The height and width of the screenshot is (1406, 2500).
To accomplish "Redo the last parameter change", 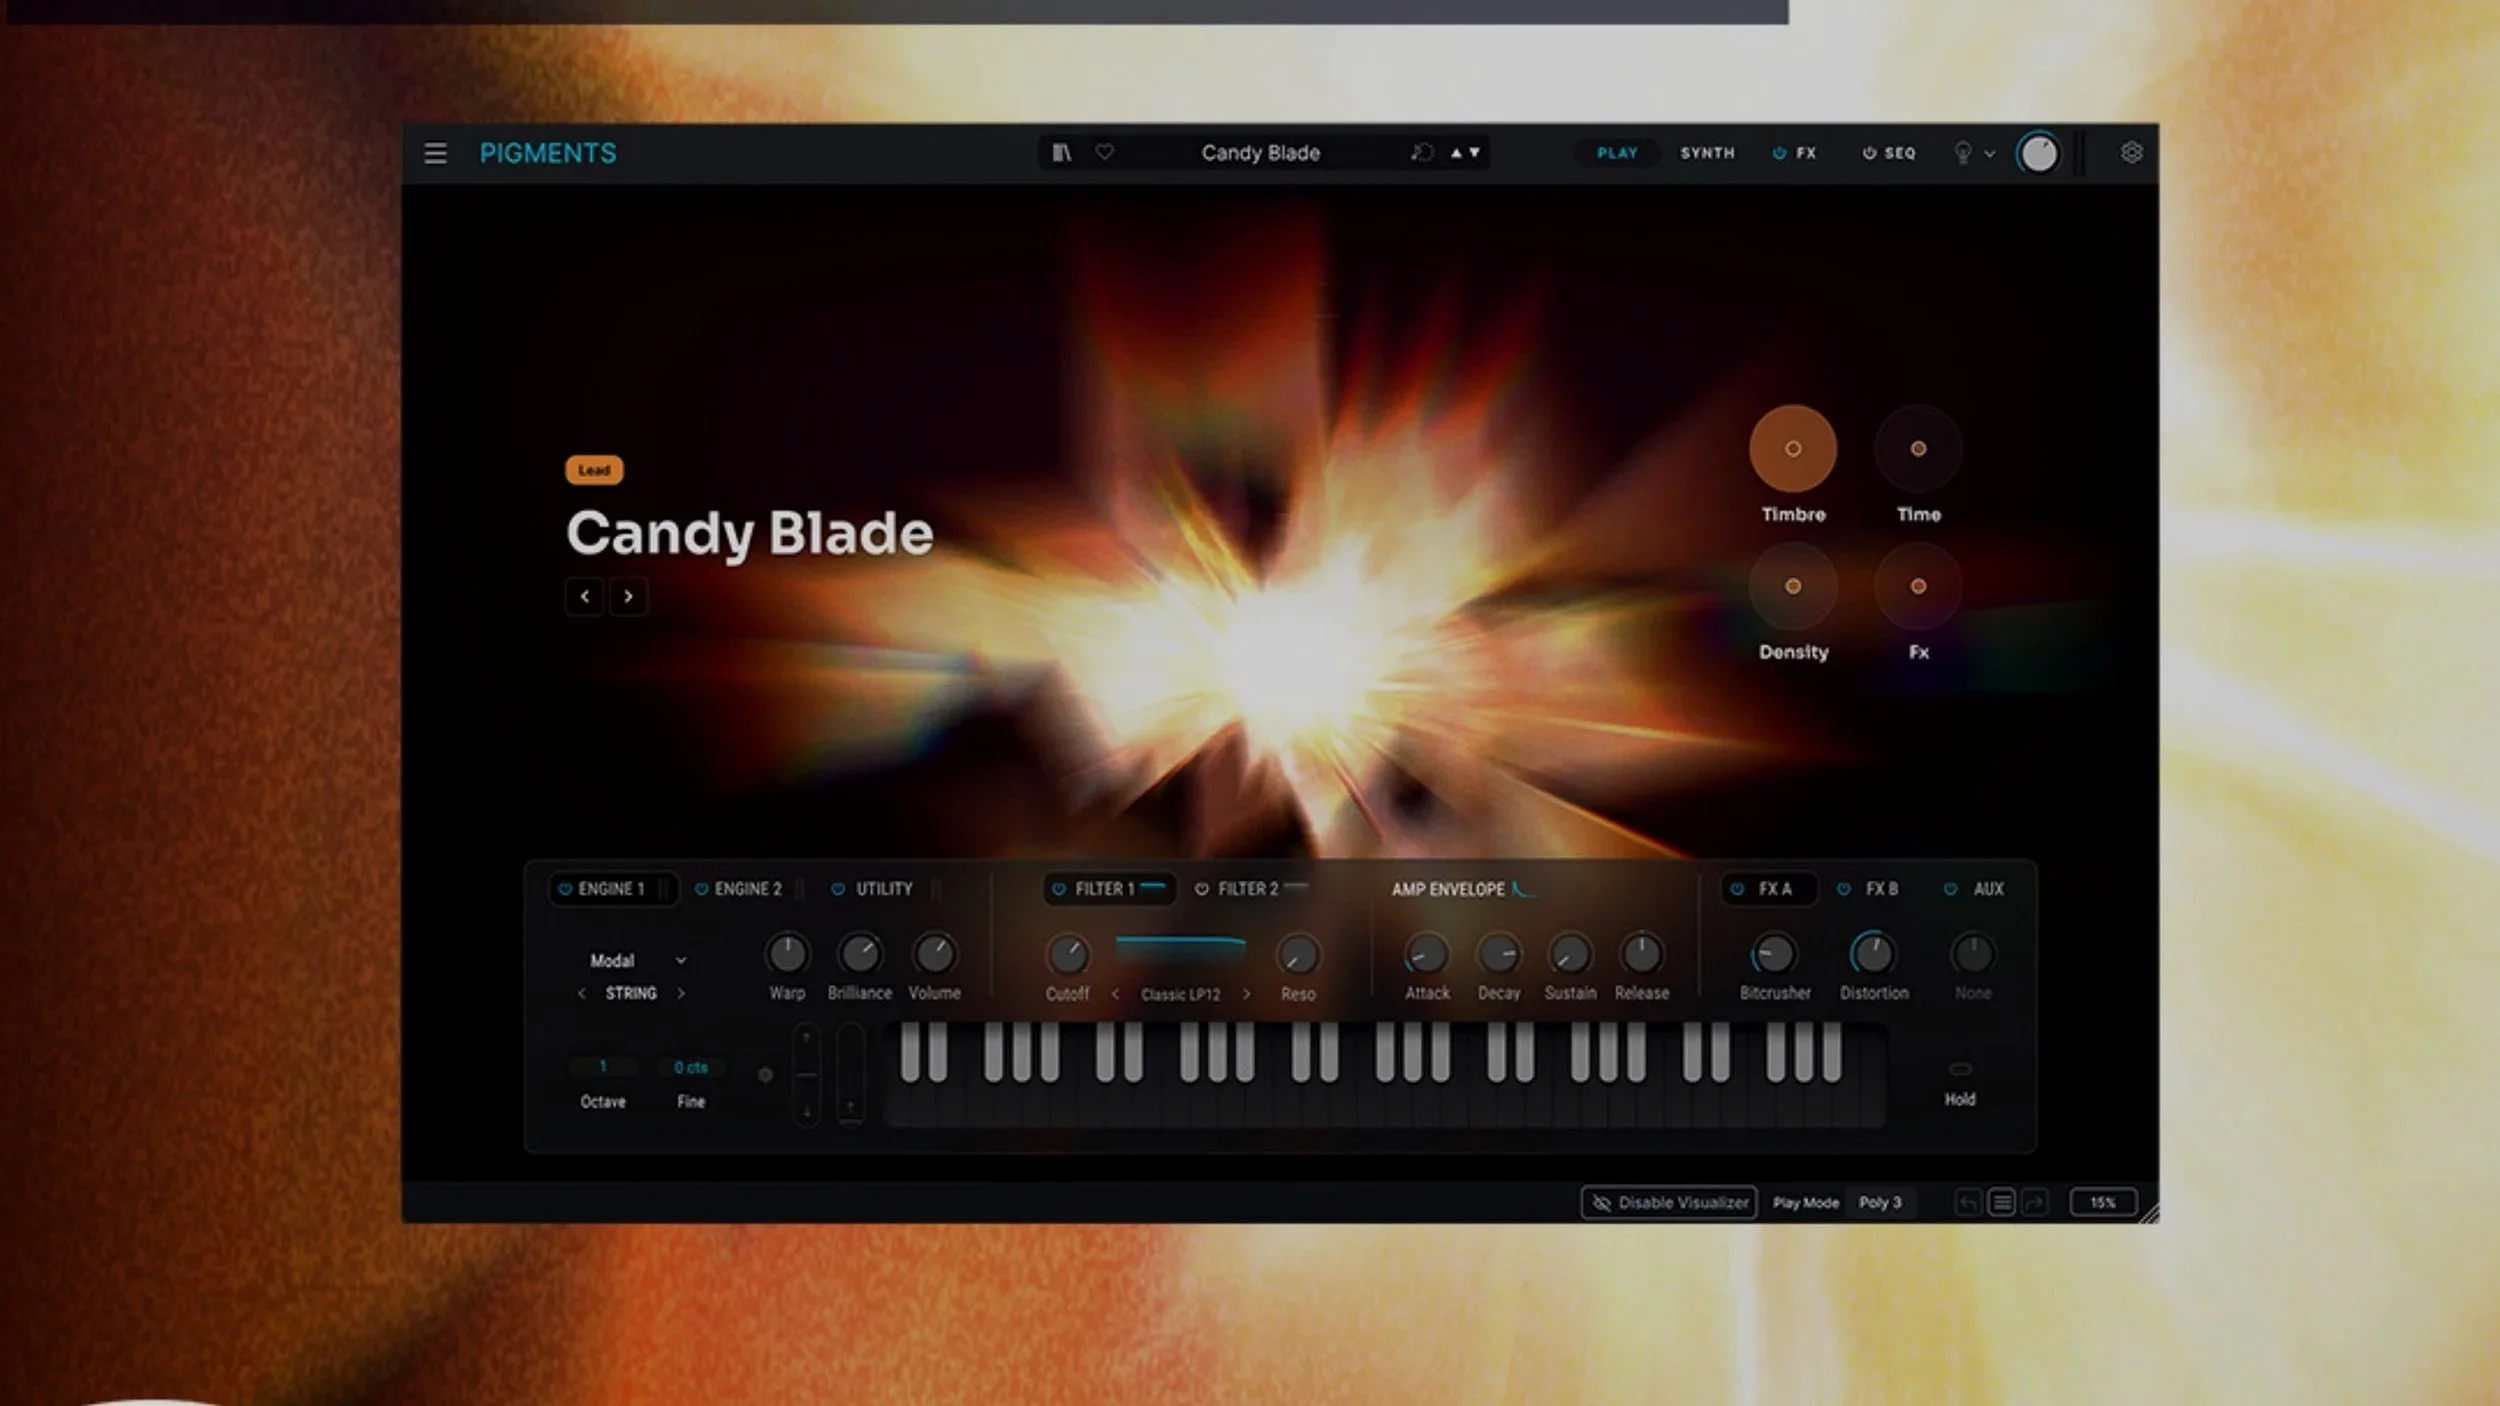I will point(2037,1202).
